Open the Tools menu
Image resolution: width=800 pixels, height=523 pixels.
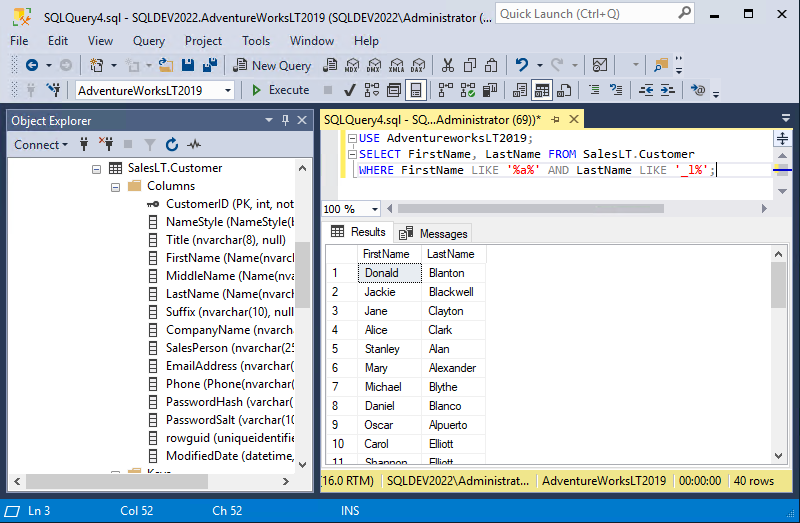pos(256,41)
